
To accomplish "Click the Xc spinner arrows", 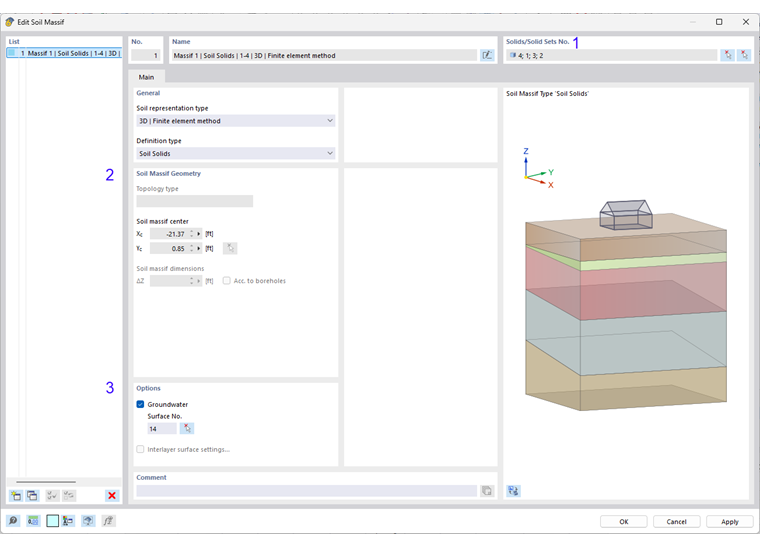I will 192,234.
